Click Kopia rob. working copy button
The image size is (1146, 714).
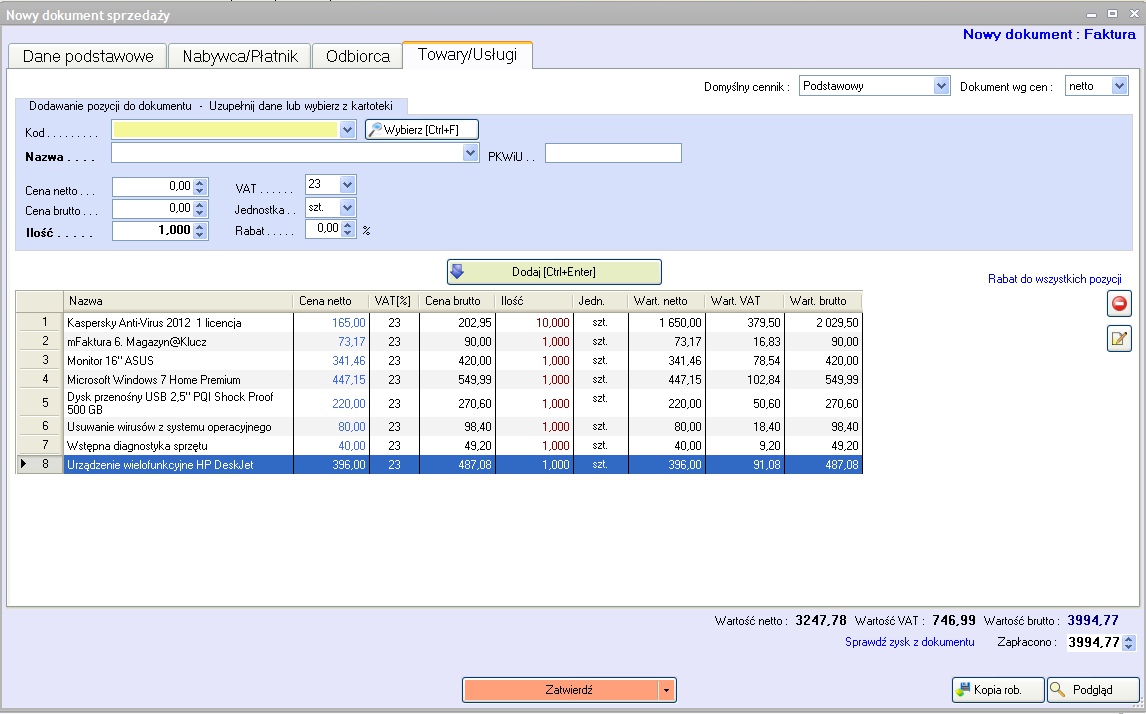pyautogui.click(x=998, y=690)
